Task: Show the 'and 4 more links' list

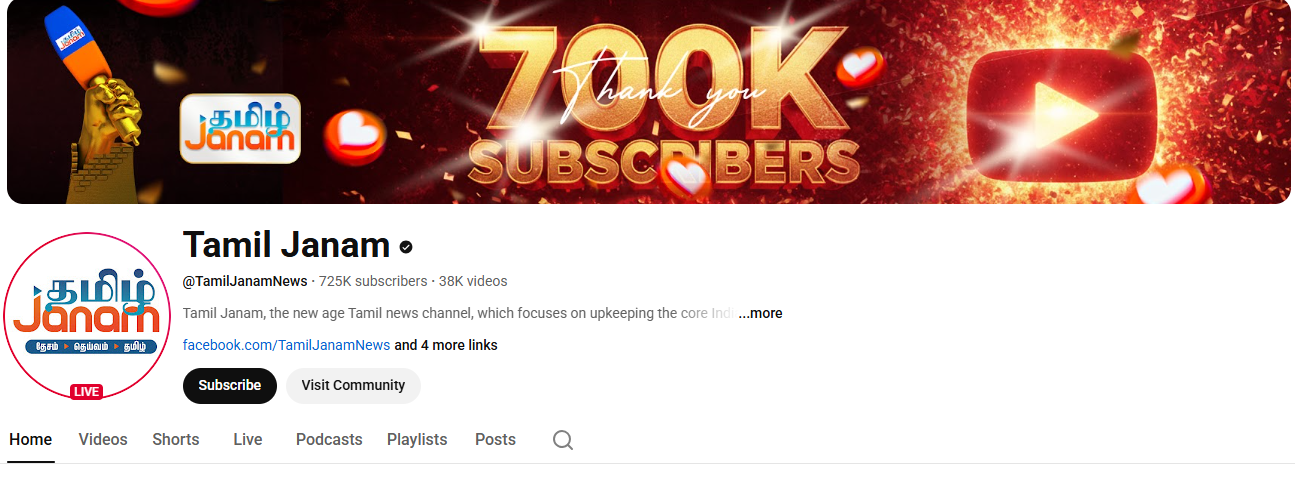Action: click(446, 345)
